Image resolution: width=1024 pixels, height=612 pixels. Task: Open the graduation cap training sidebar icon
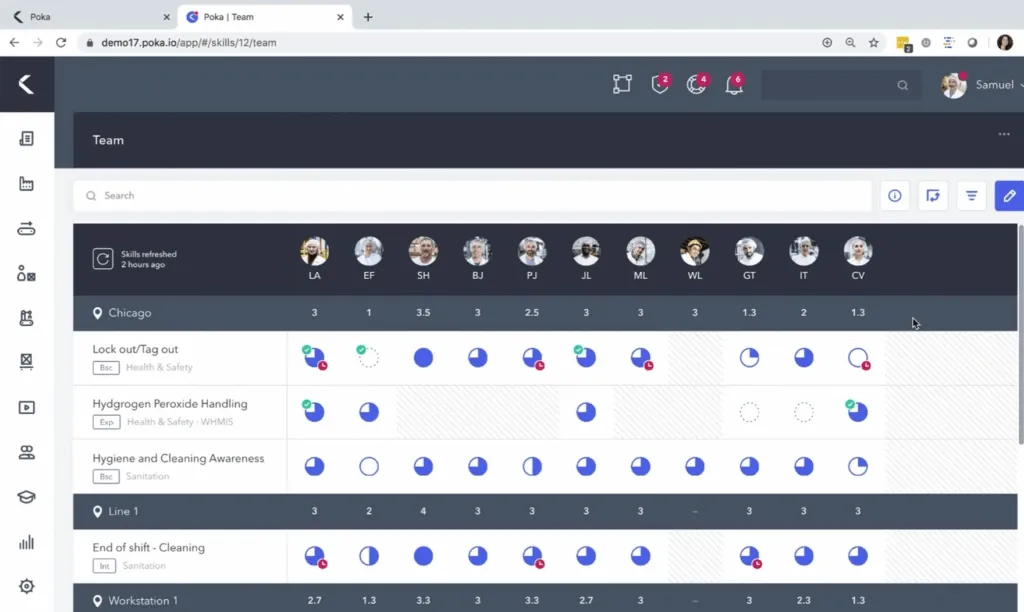pyautogui.click(x=26, y=497)
